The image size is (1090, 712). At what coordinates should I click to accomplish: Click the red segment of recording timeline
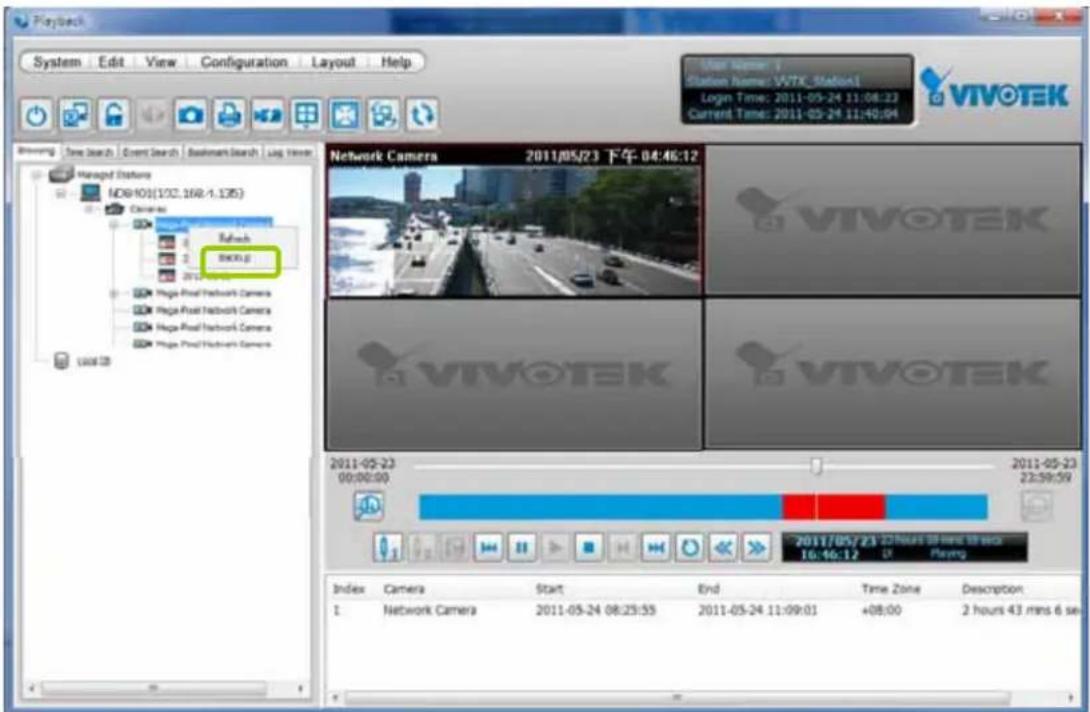click(x=833, y=507)
